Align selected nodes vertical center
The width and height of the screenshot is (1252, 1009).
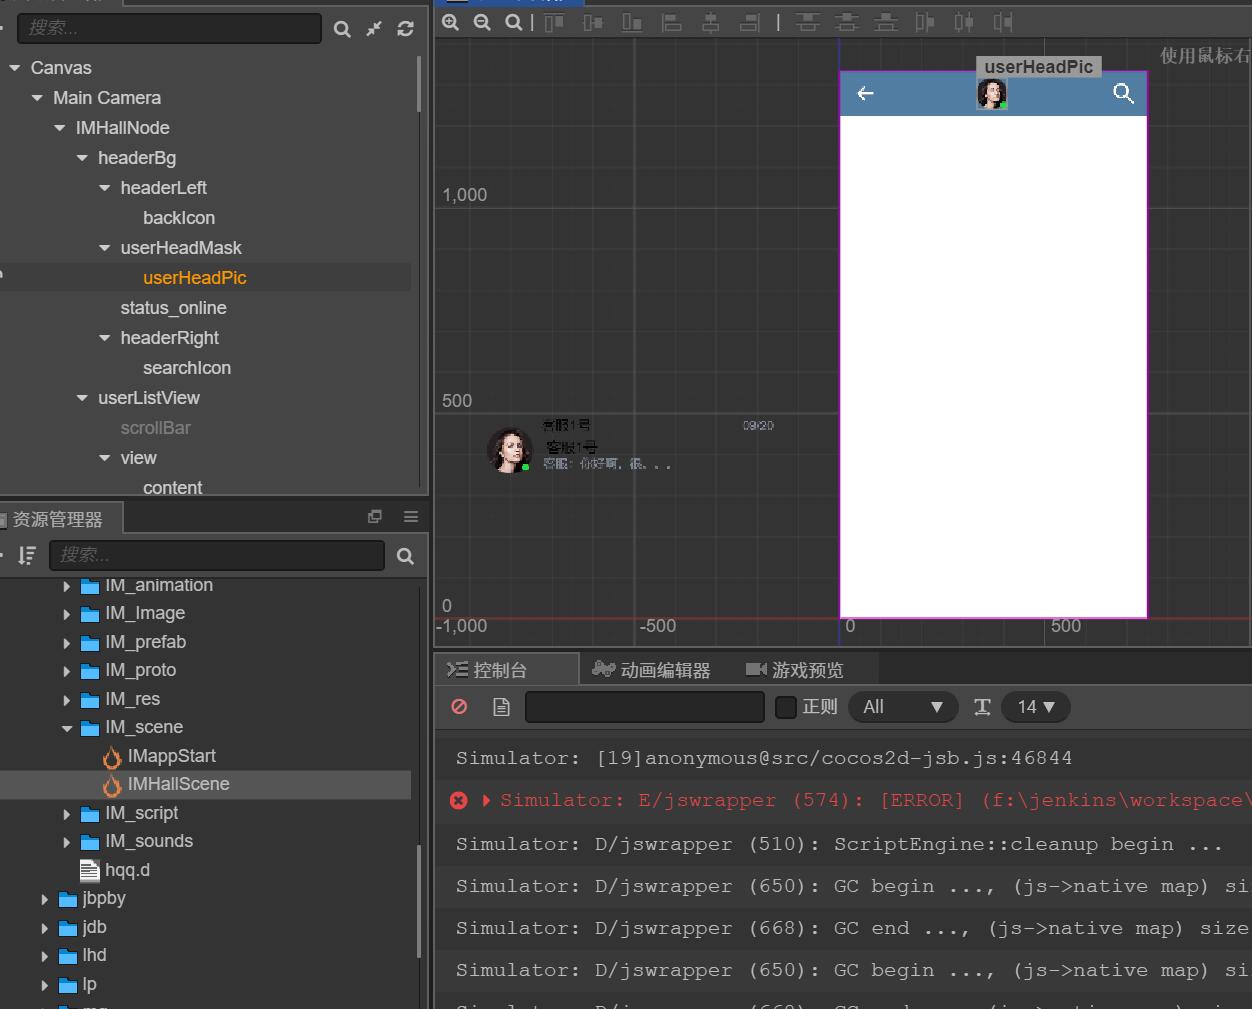point(593,22)
